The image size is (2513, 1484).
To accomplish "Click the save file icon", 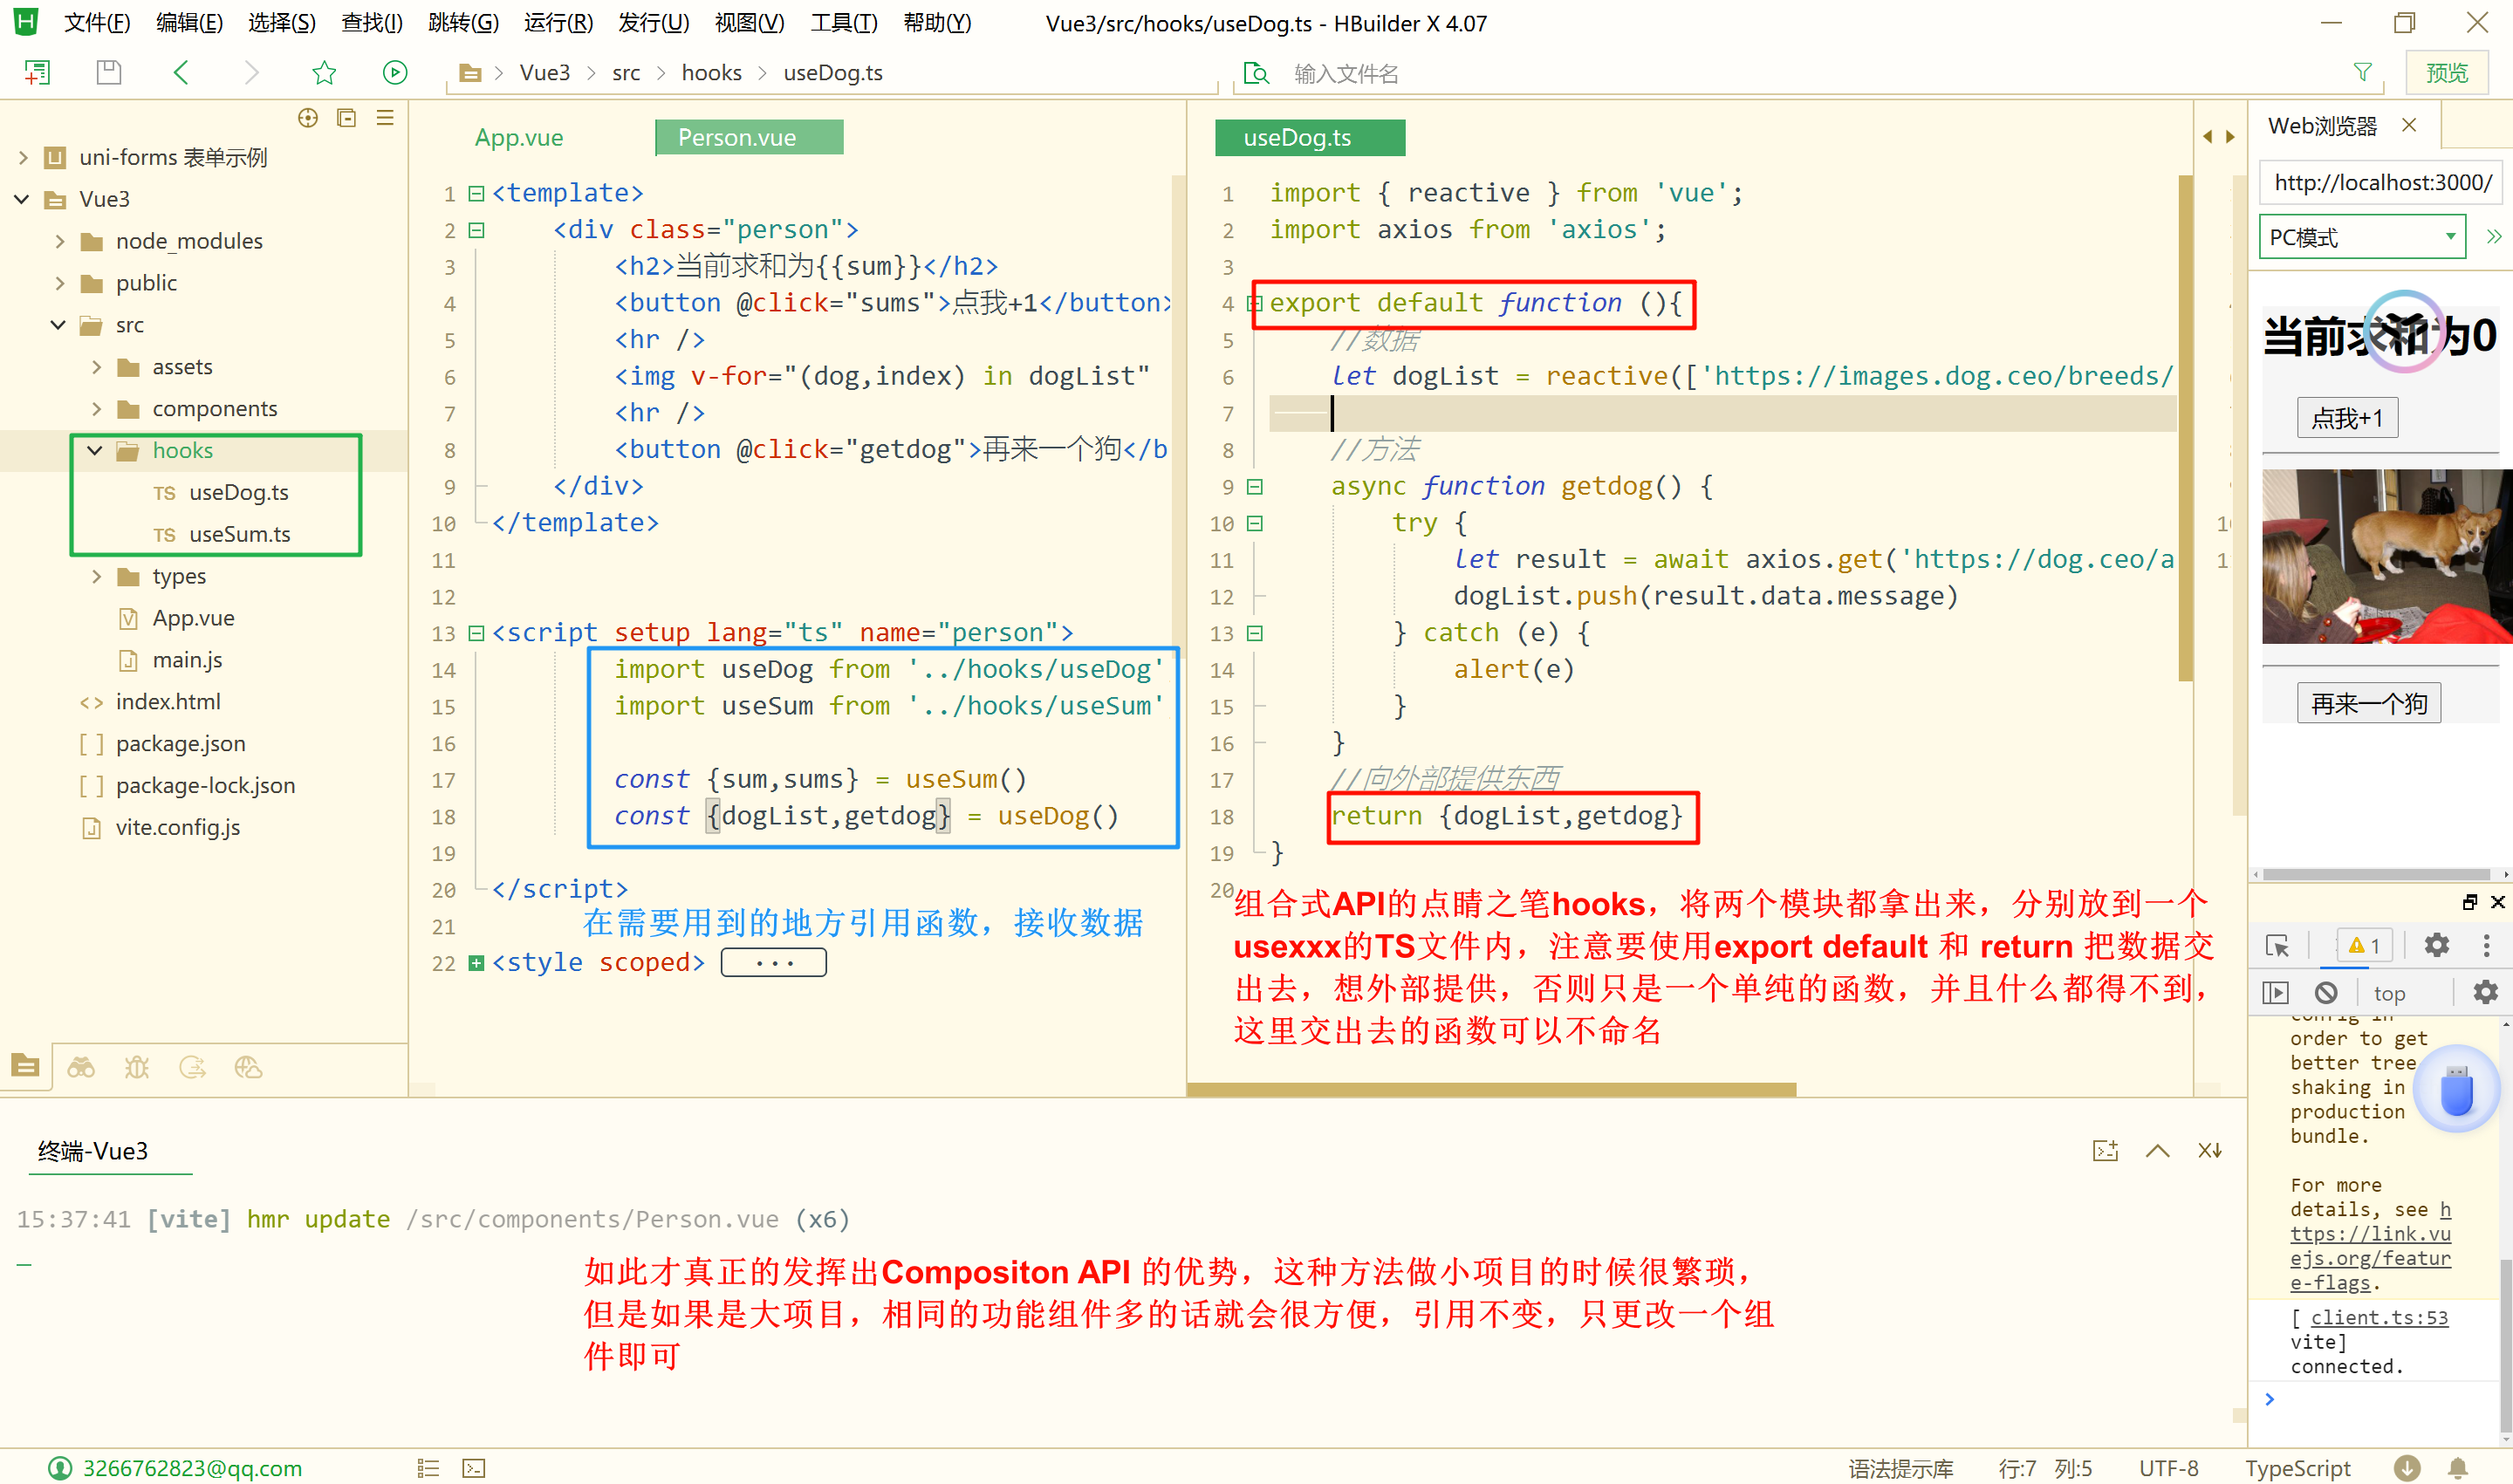I will (109, 72).
